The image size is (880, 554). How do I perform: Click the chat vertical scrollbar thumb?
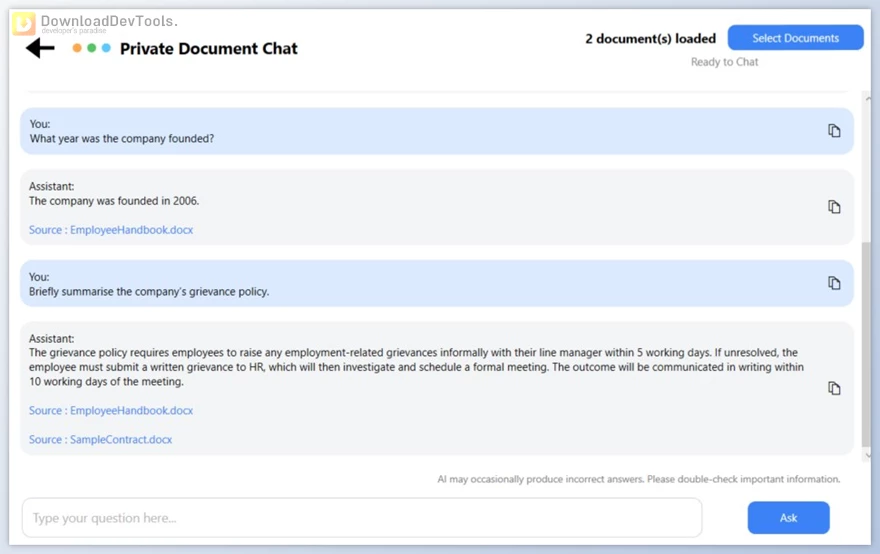(866, 345)
